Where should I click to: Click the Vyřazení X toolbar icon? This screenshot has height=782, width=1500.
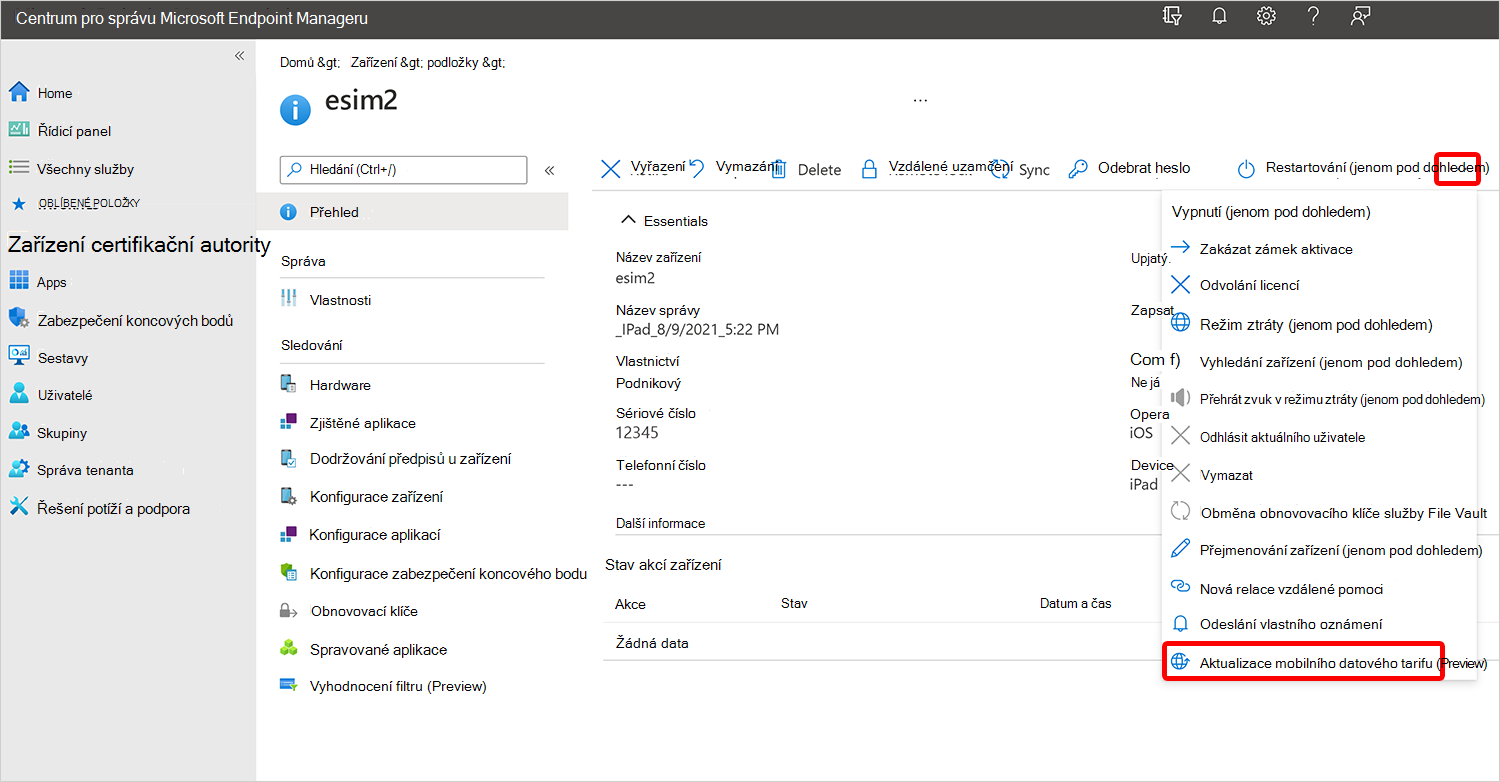(610, 169)
